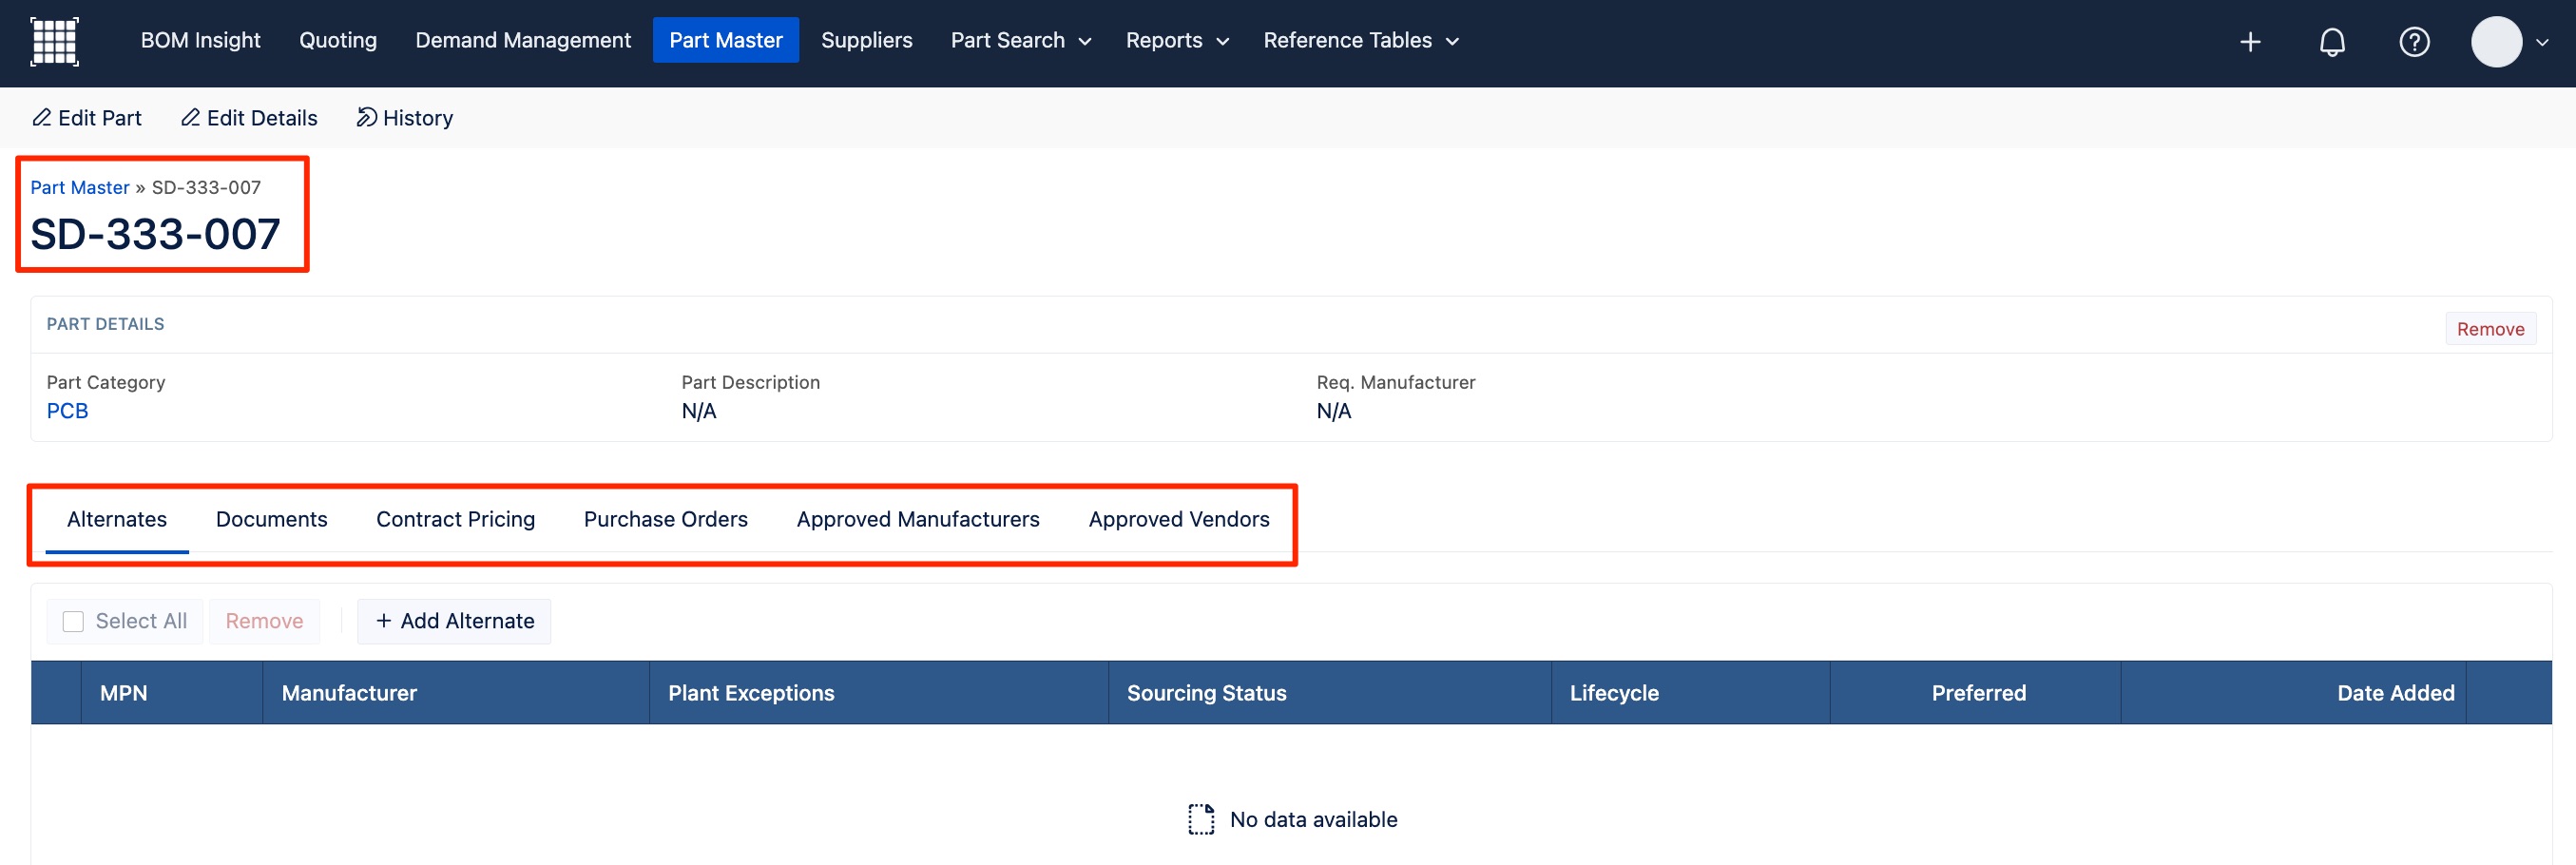Open the Quoting menu item
Image resolution: width=2576 pixels, height=865 pixels.
click(x=338, y=41)
